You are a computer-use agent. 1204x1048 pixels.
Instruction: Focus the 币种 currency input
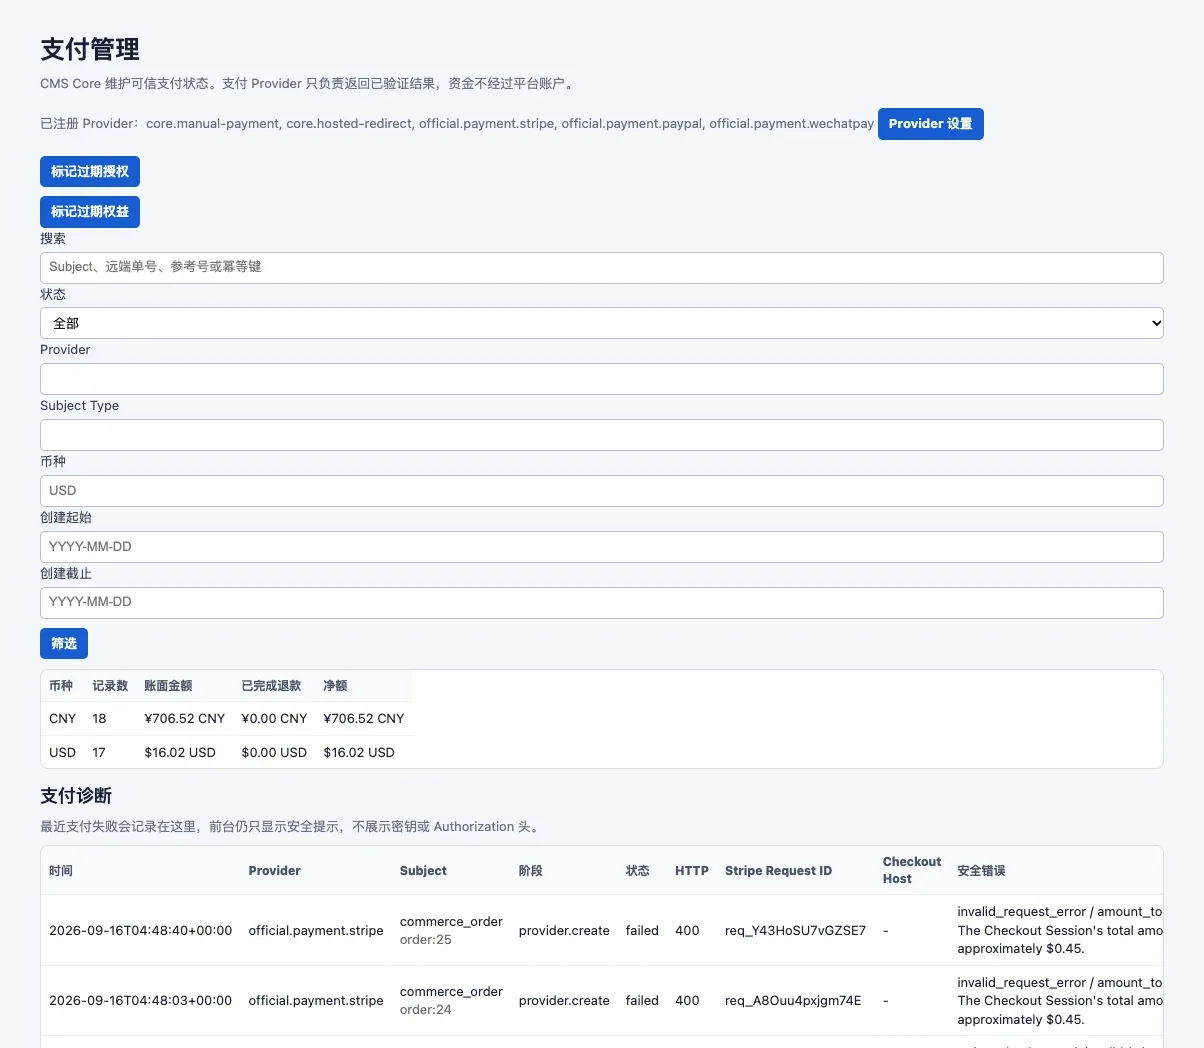[602, 491]
